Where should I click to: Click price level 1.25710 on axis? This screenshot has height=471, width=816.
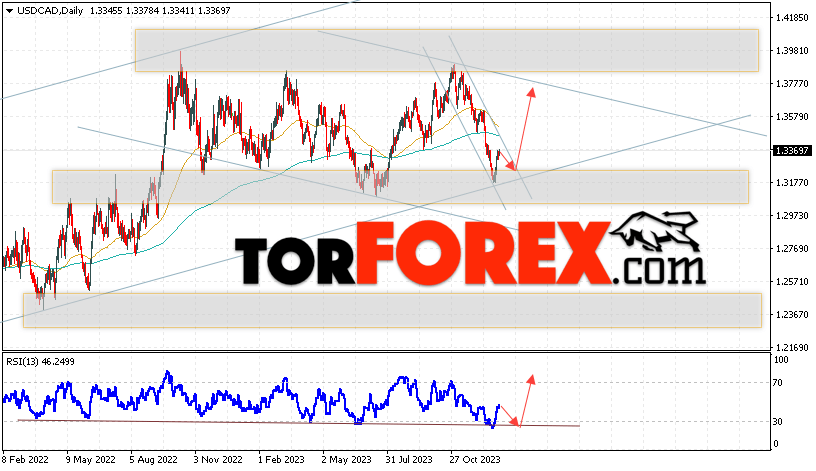tap(792, 282)
